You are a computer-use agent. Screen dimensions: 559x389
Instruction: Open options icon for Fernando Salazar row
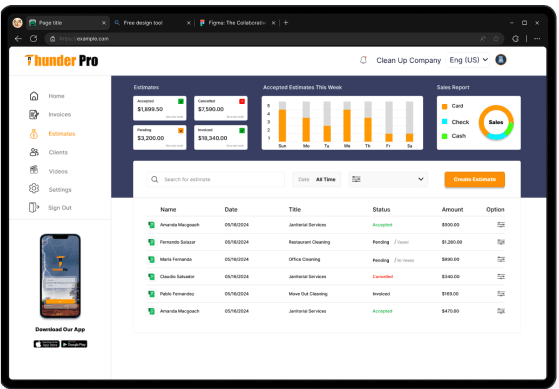tap(501, 242)
